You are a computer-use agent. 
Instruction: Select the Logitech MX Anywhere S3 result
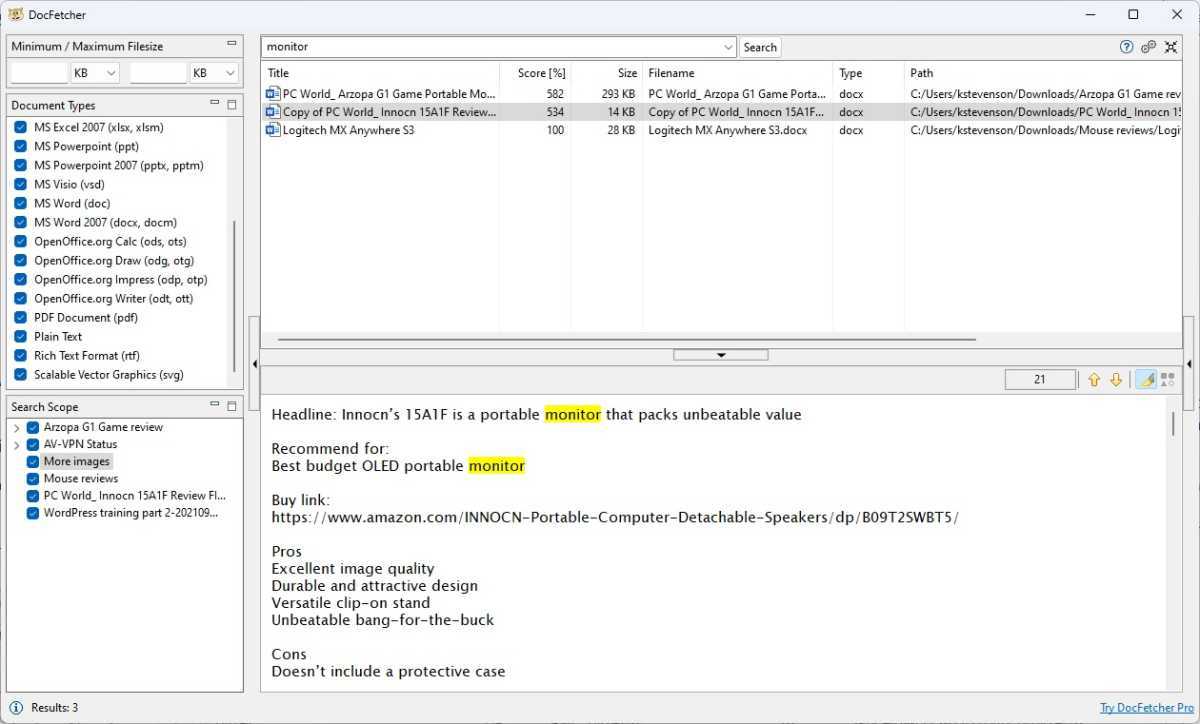[x=721, y=130]
